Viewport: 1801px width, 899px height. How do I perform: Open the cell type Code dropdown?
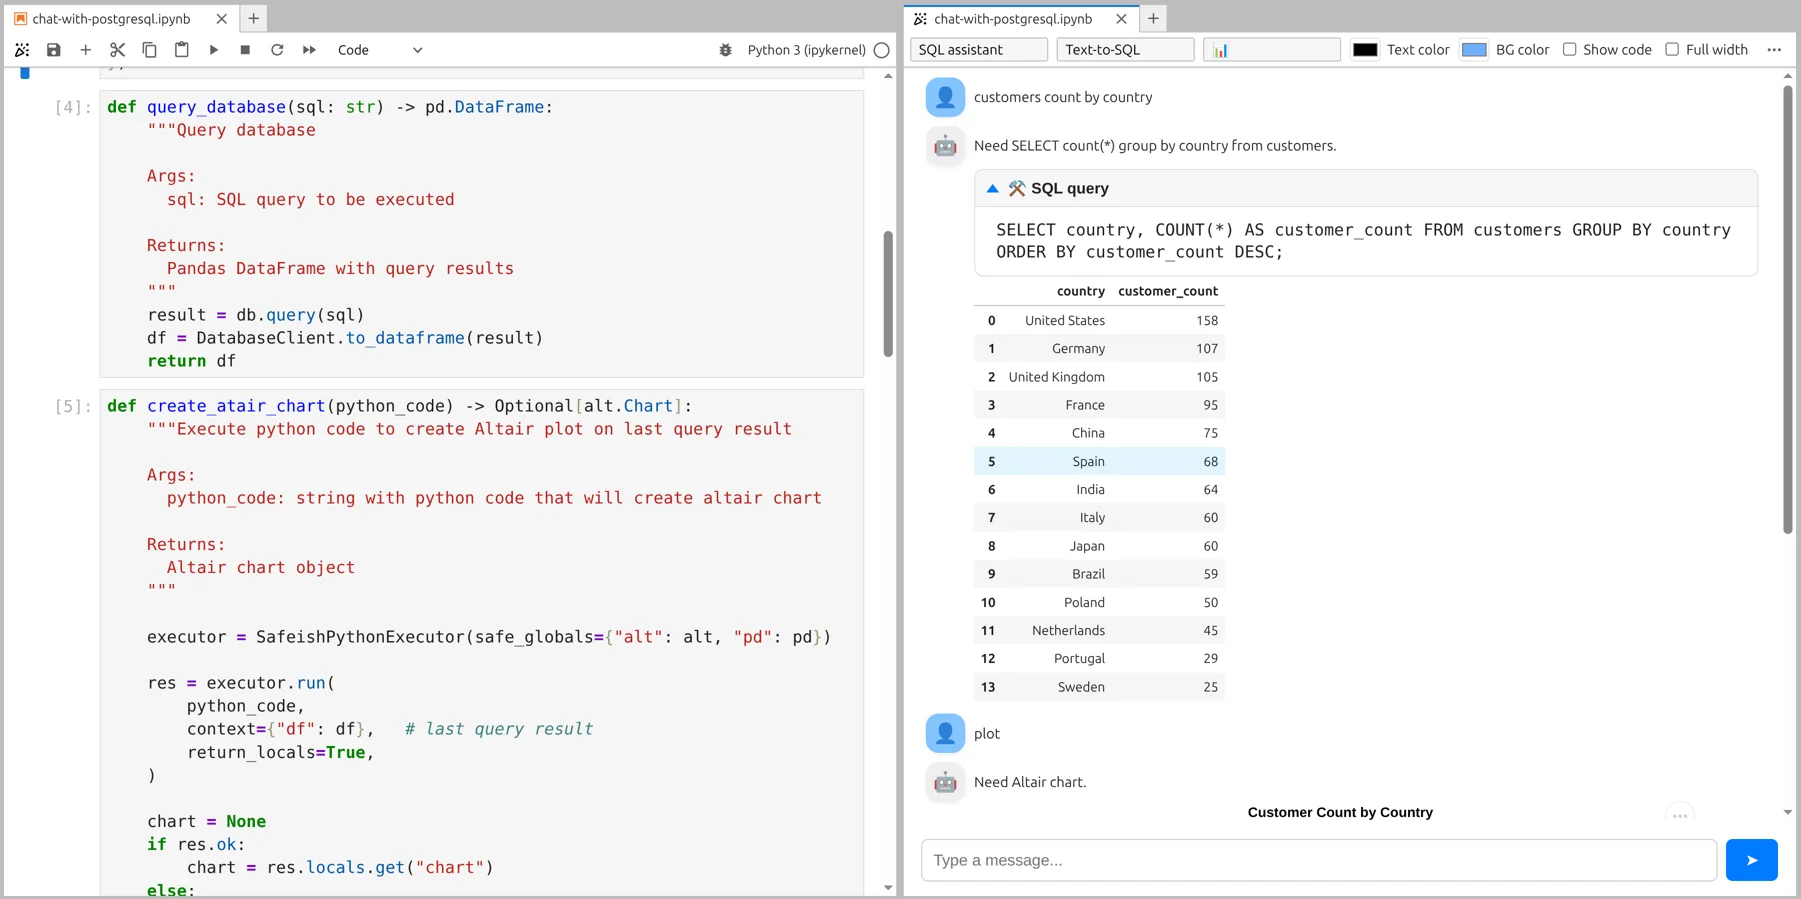coord(380,50)
